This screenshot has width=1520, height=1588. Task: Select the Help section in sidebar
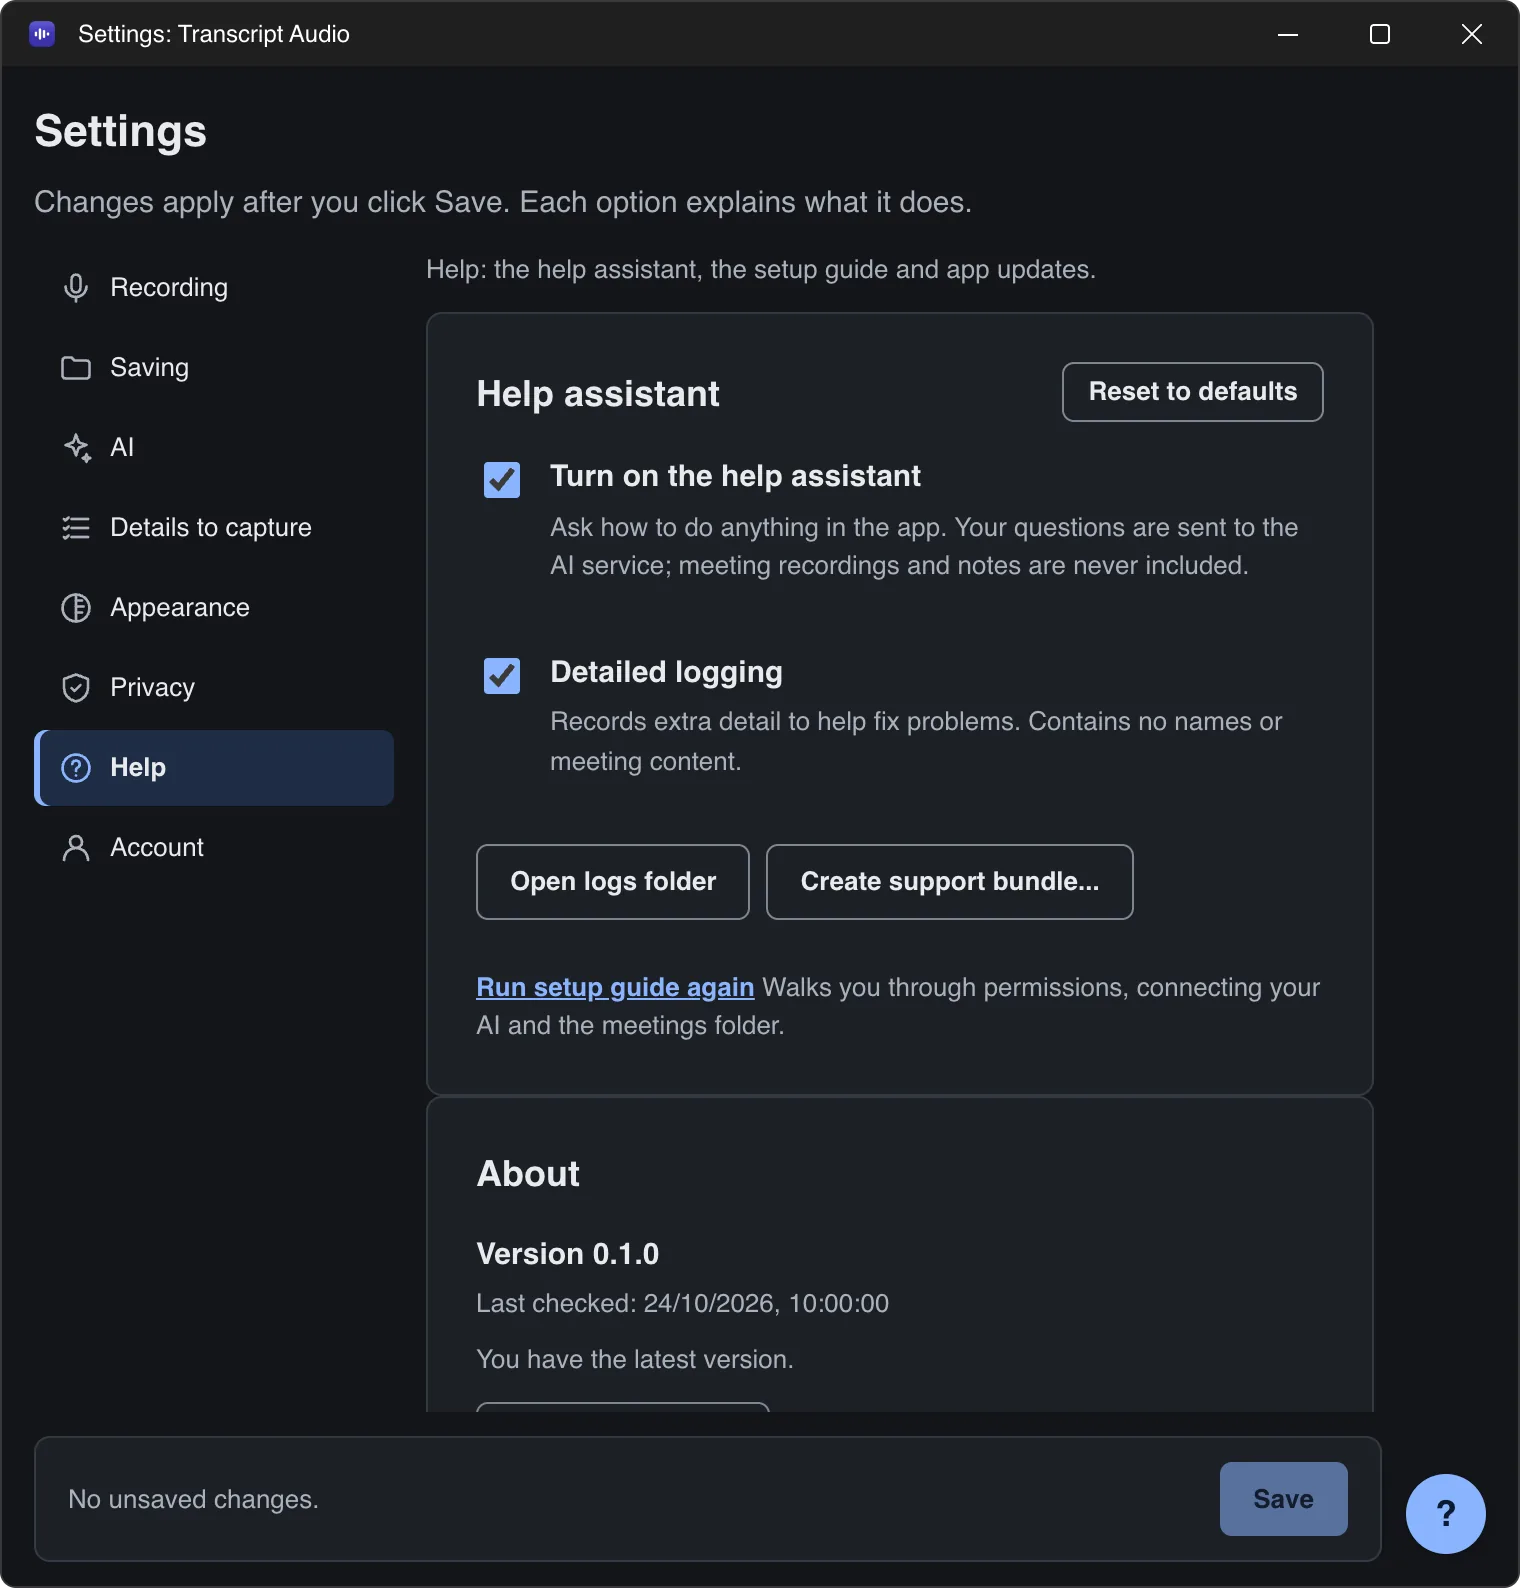[x=214, y=768]
